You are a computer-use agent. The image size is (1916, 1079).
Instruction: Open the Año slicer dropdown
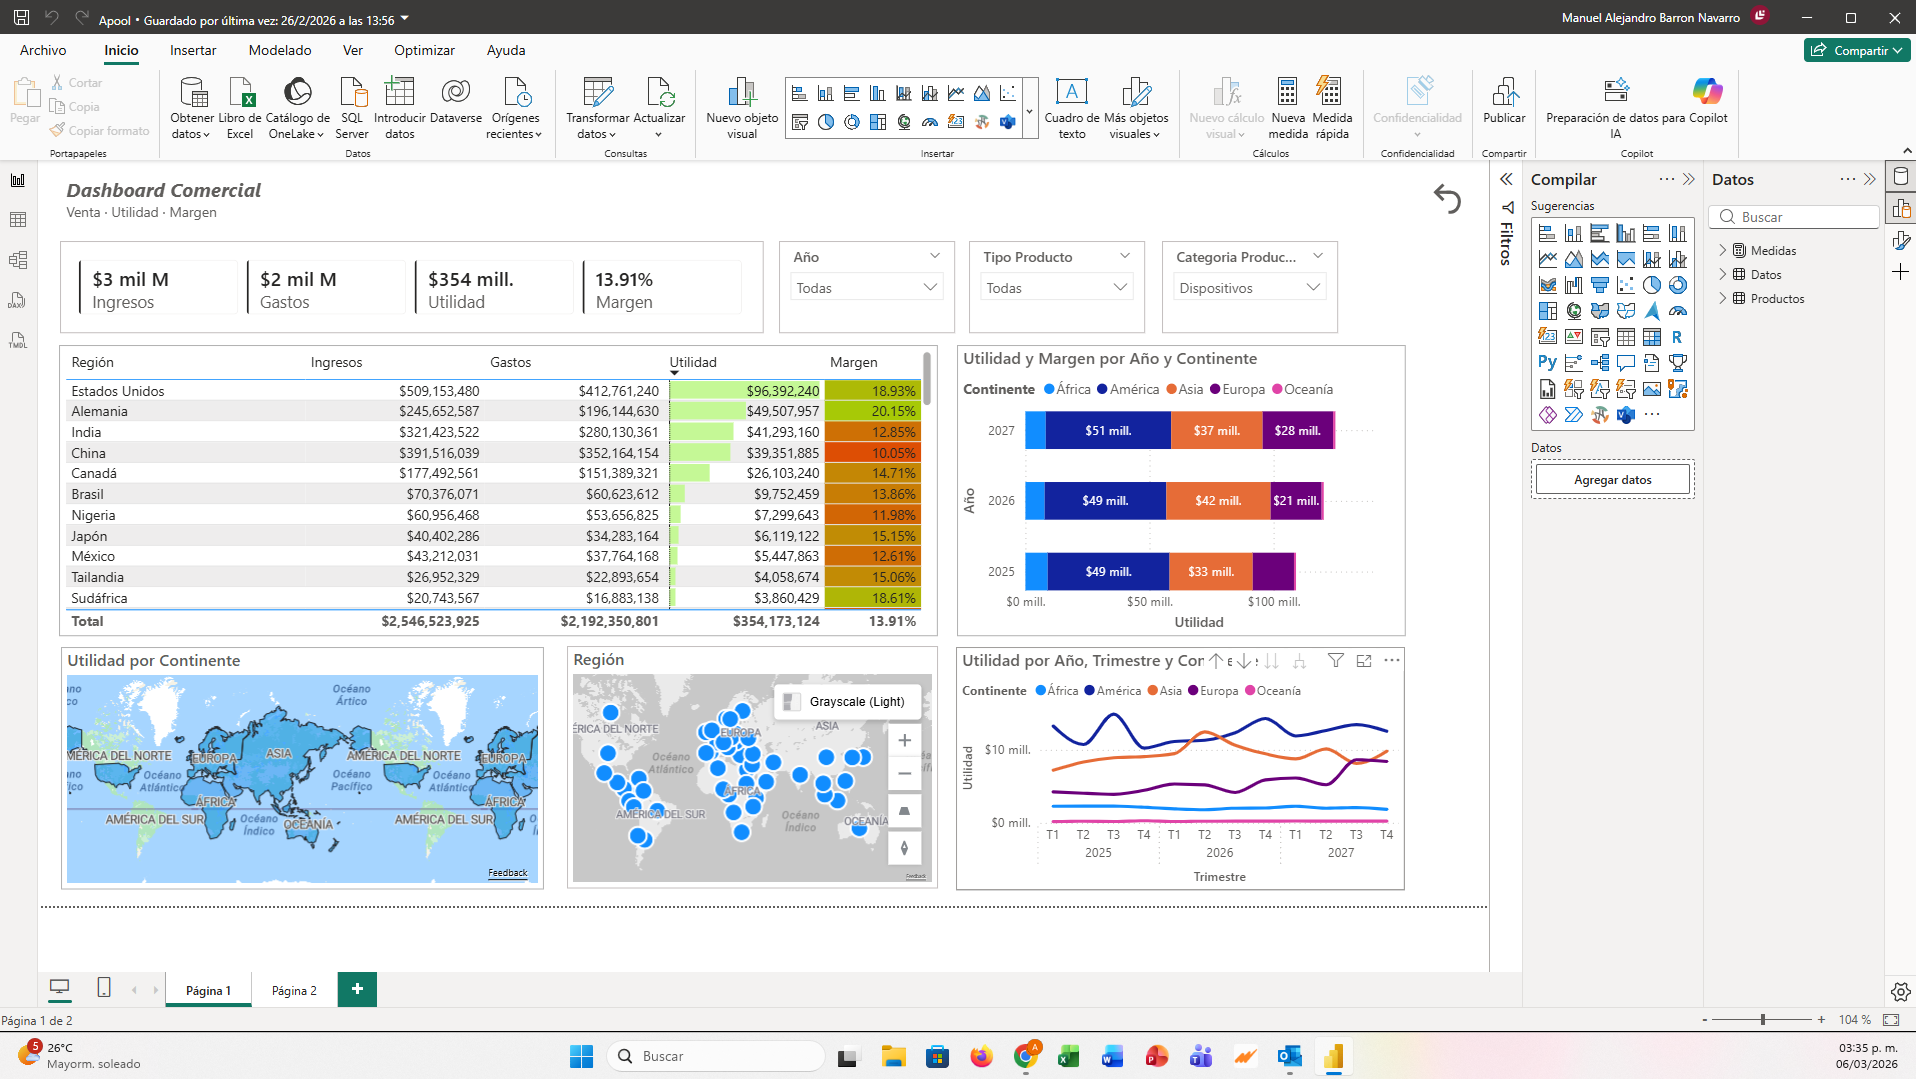click(x=930, y=288)
